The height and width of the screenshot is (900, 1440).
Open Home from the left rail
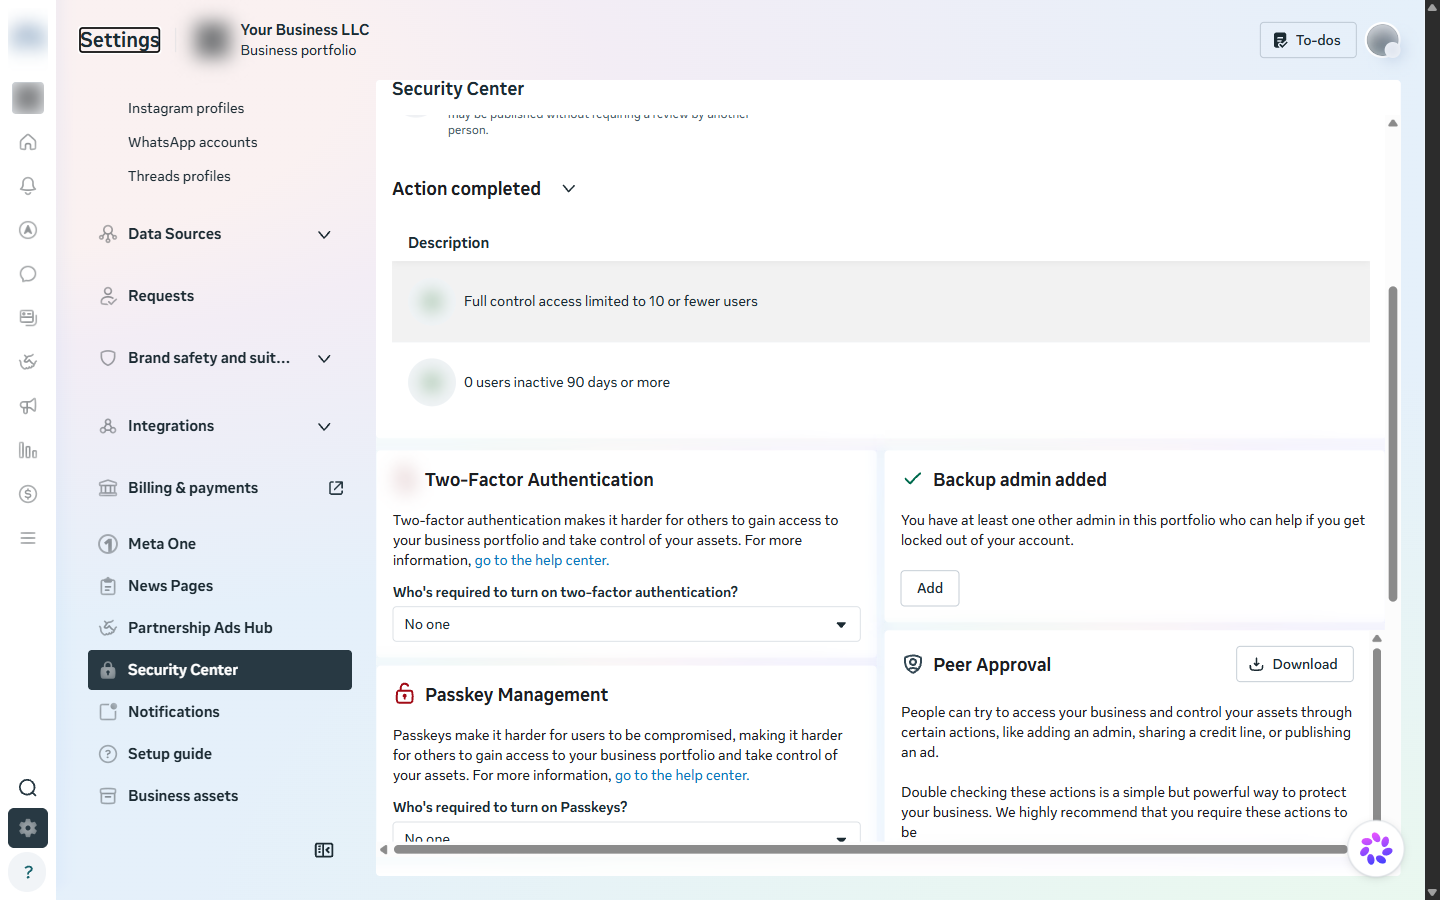pyautogui.click(x=28, y=142)
